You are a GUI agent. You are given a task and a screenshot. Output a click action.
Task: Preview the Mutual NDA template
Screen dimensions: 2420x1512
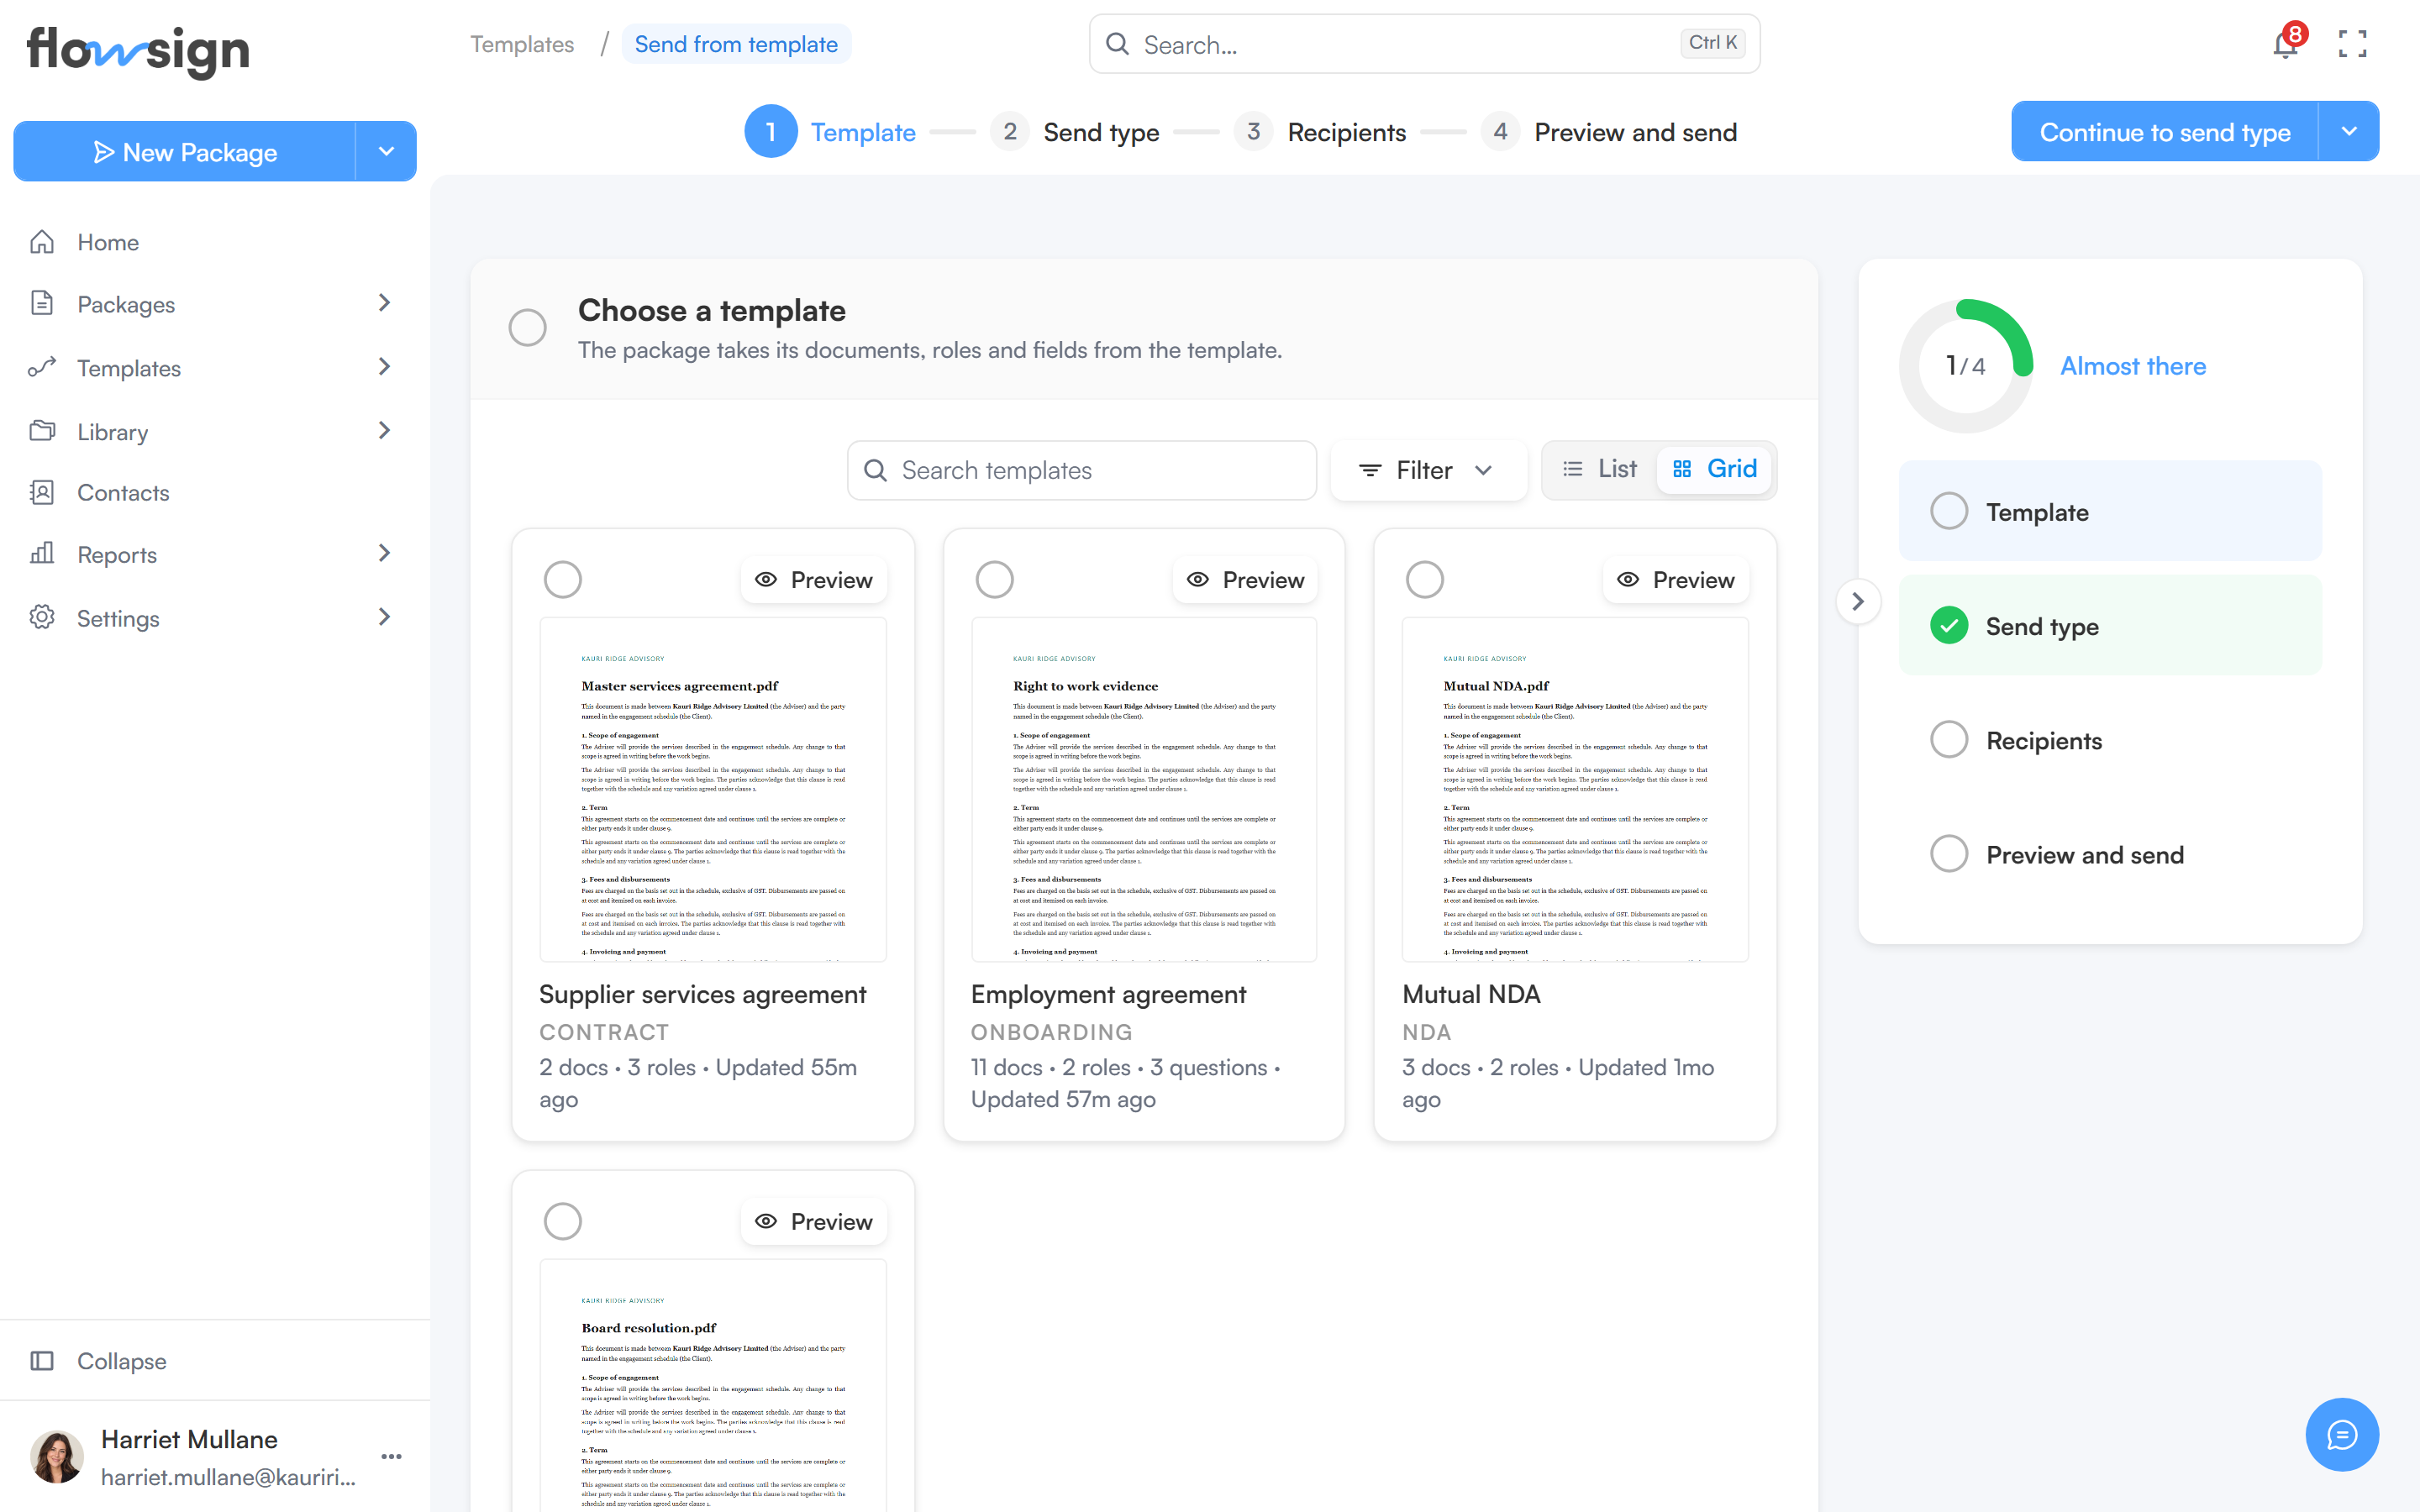point(1676,580)
